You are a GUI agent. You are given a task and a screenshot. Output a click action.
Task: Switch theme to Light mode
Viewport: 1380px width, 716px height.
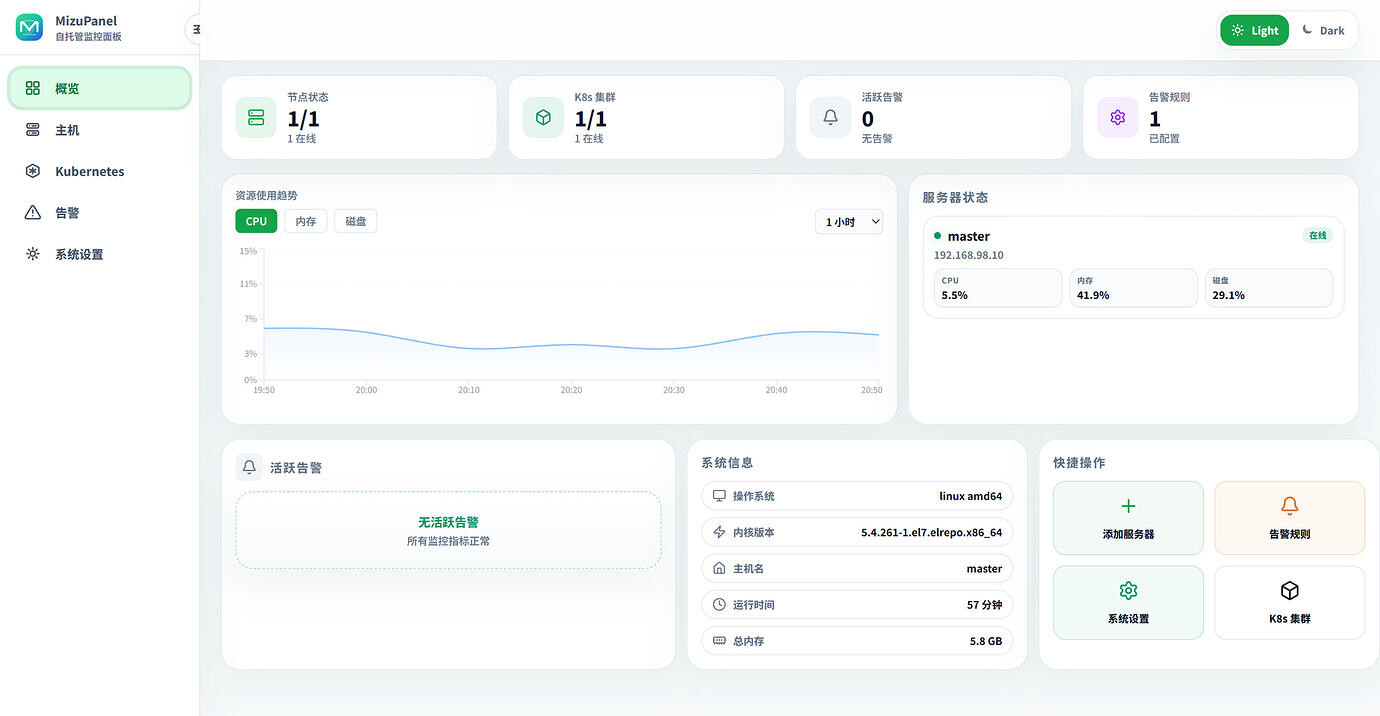(1255, 30)
